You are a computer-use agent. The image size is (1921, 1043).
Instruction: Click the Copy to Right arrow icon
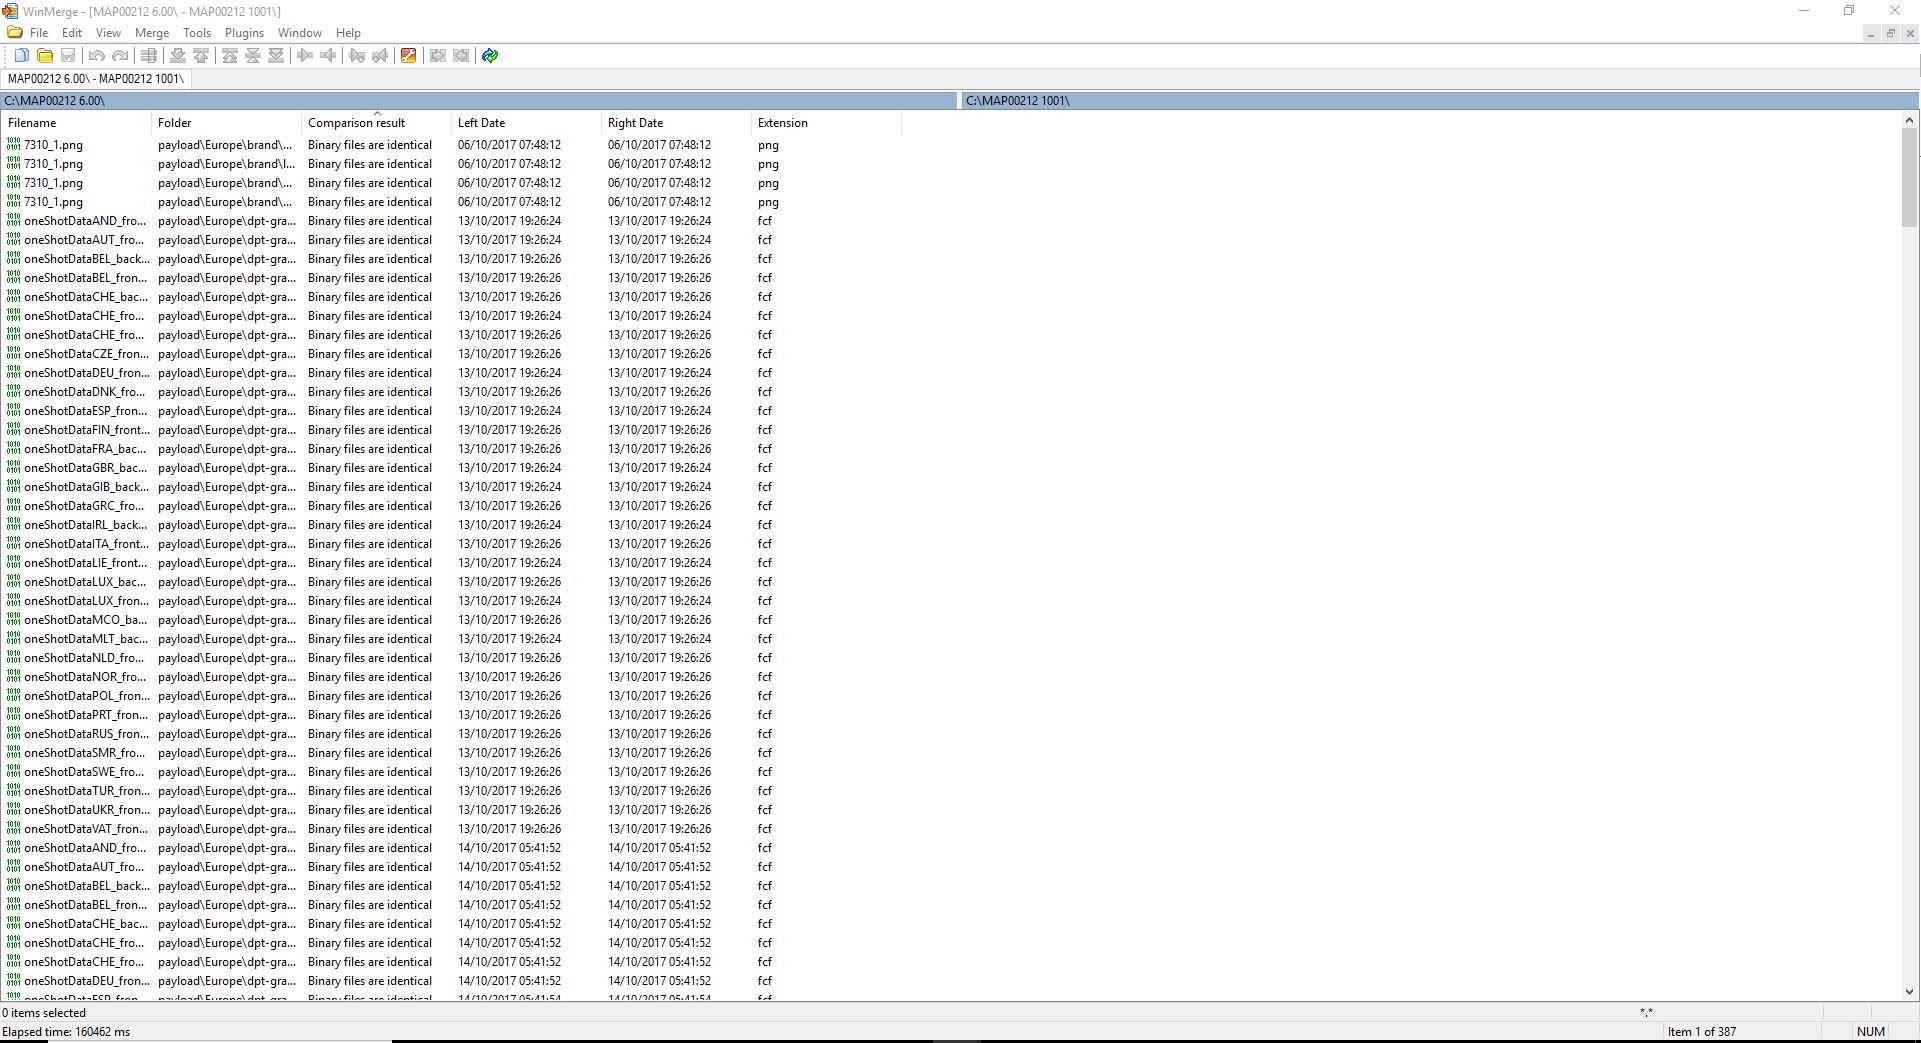tap(305, 56)
